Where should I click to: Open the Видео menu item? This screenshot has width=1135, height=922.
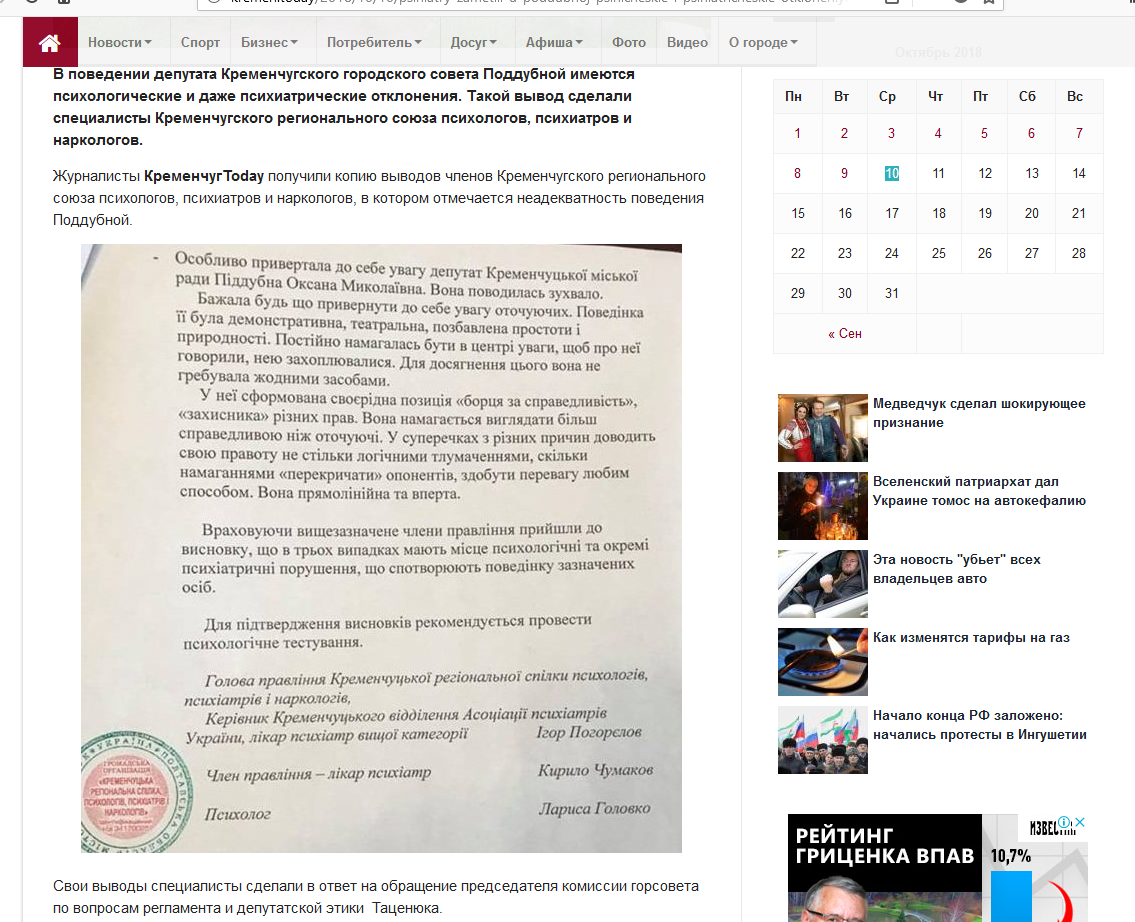687,43
